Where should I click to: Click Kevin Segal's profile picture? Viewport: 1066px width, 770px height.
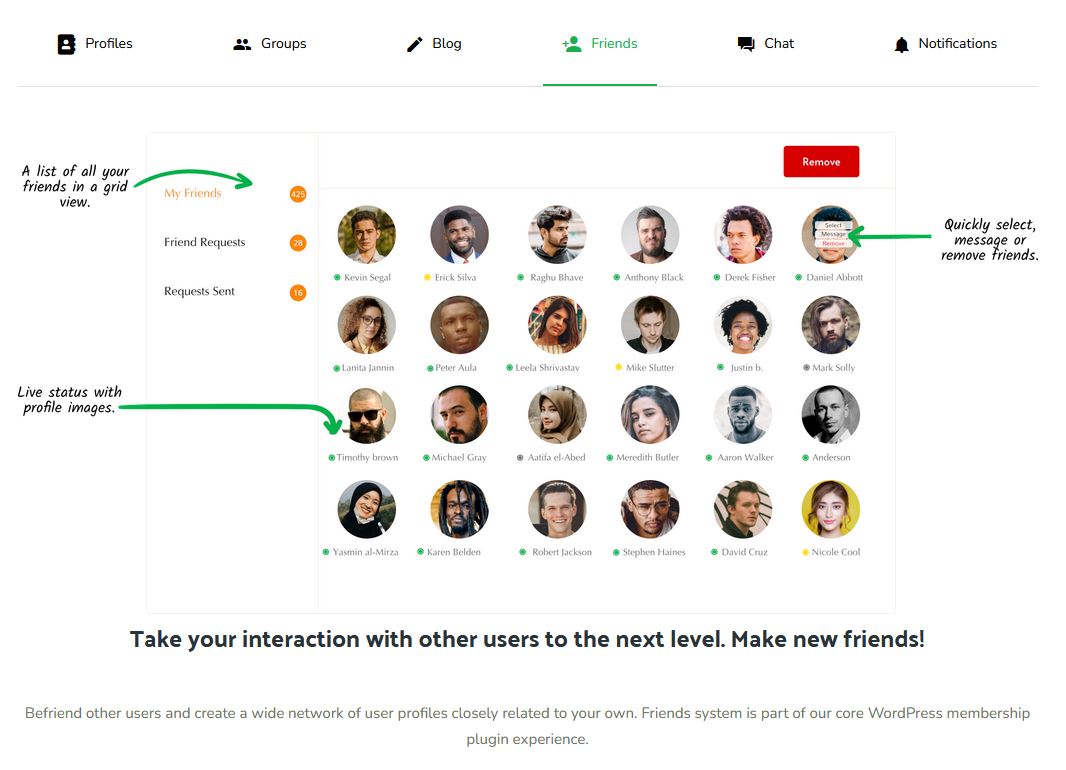coord(366,234)
